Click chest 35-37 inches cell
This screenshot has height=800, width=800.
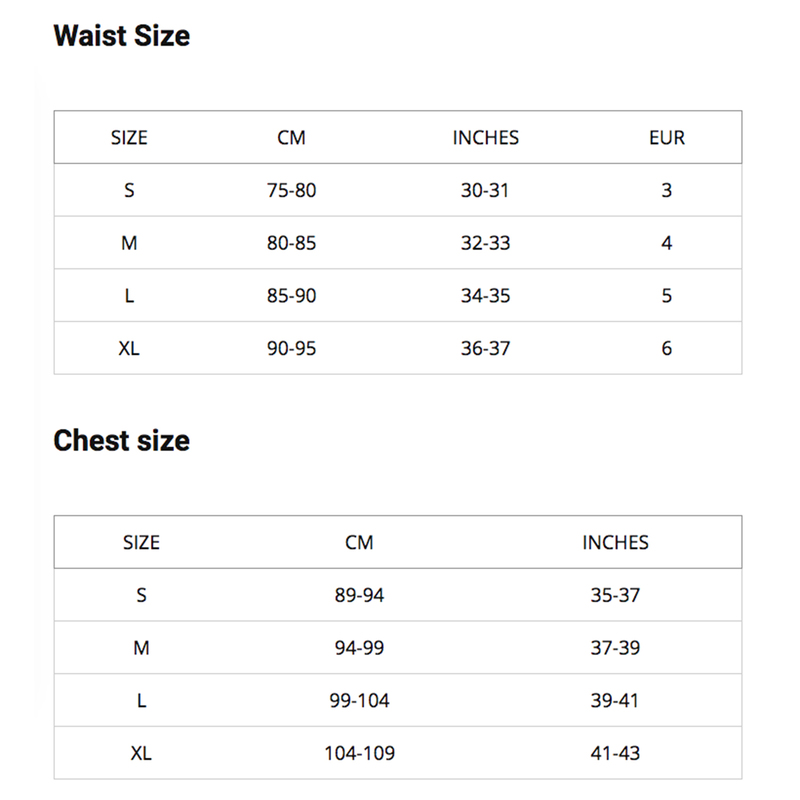615,595
